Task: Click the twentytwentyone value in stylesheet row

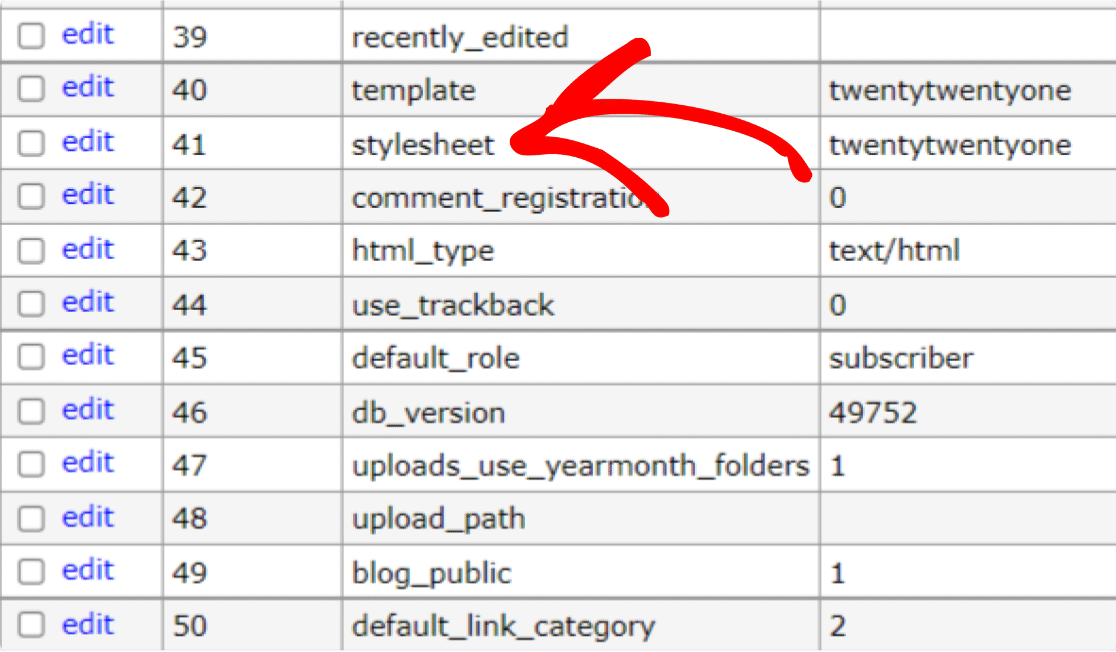Action: click(950, 145)
